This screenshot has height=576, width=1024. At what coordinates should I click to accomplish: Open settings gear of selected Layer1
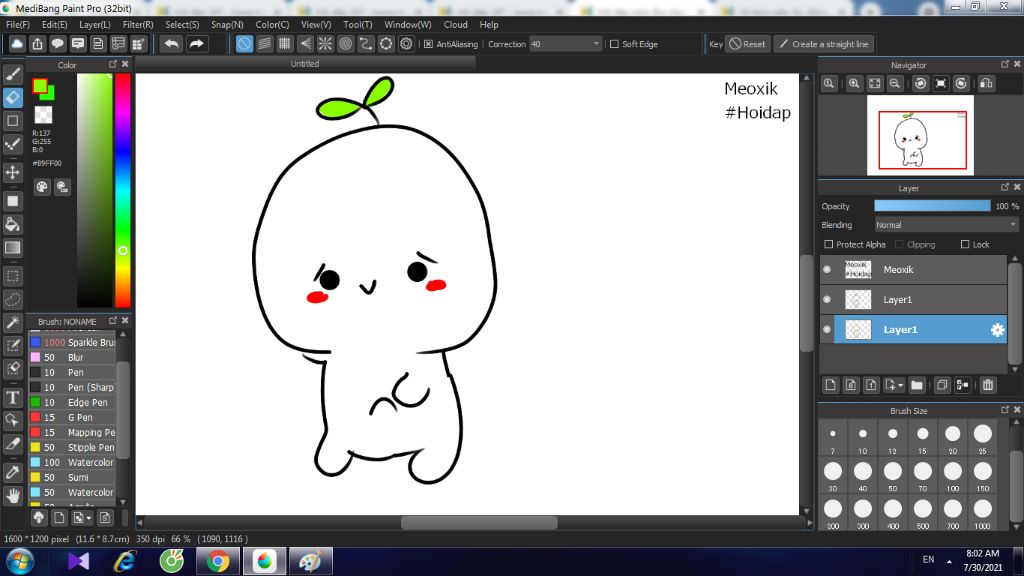pyautogui.click(x=997, y=330)
